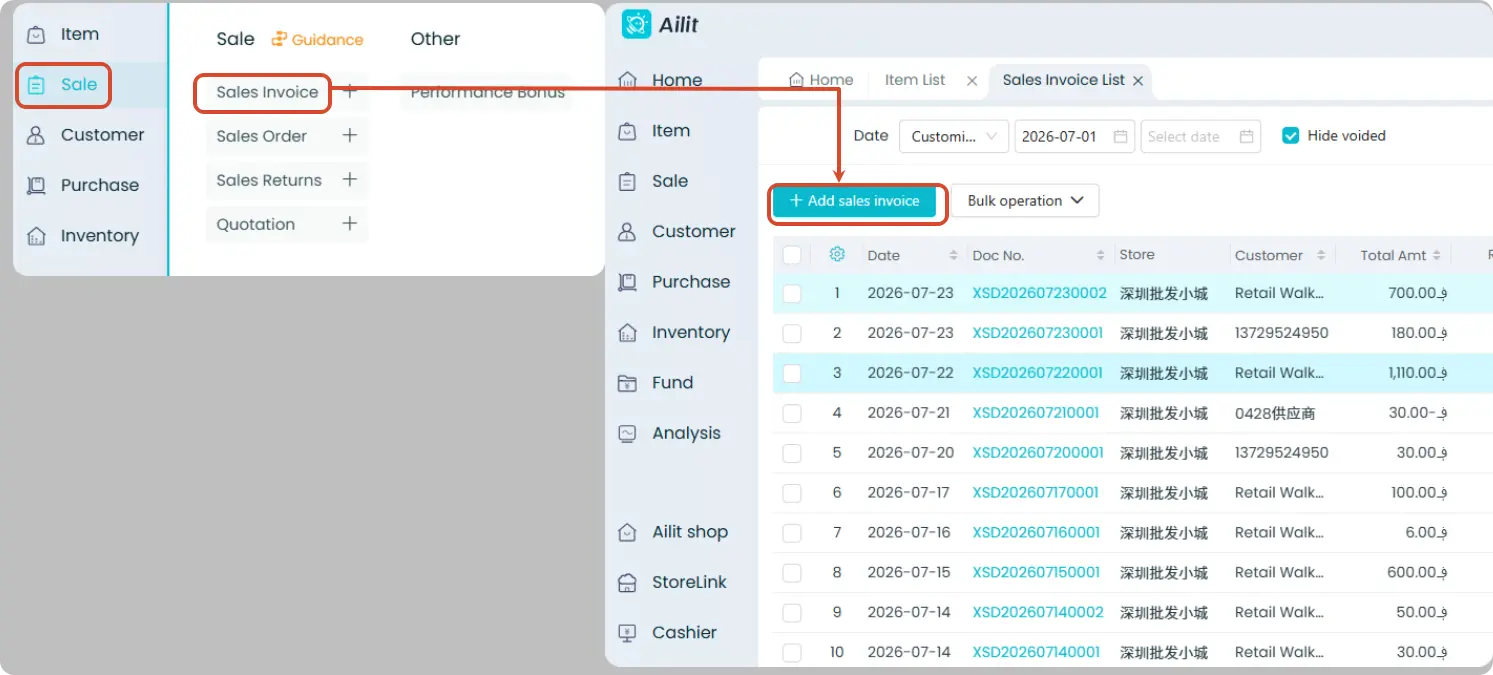Click the plus icon beside Quotation
Screen dimensions: 1493x675
coord(350,223)
